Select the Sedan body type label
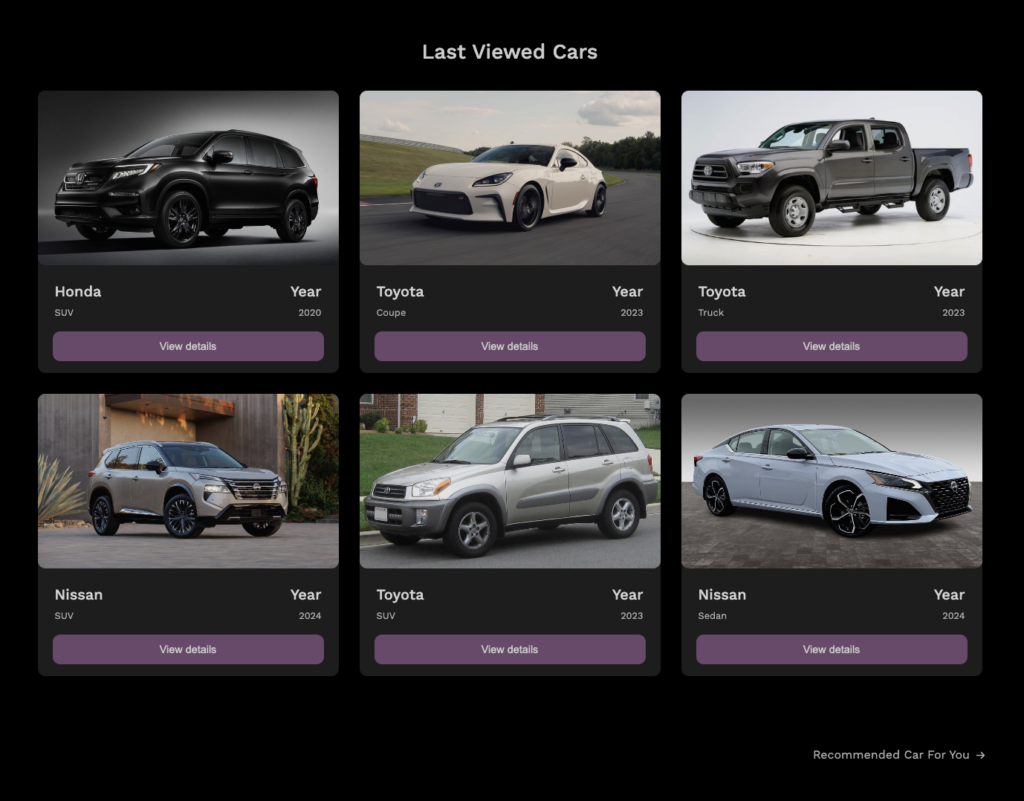1024x801 pixels. (712, 616)
